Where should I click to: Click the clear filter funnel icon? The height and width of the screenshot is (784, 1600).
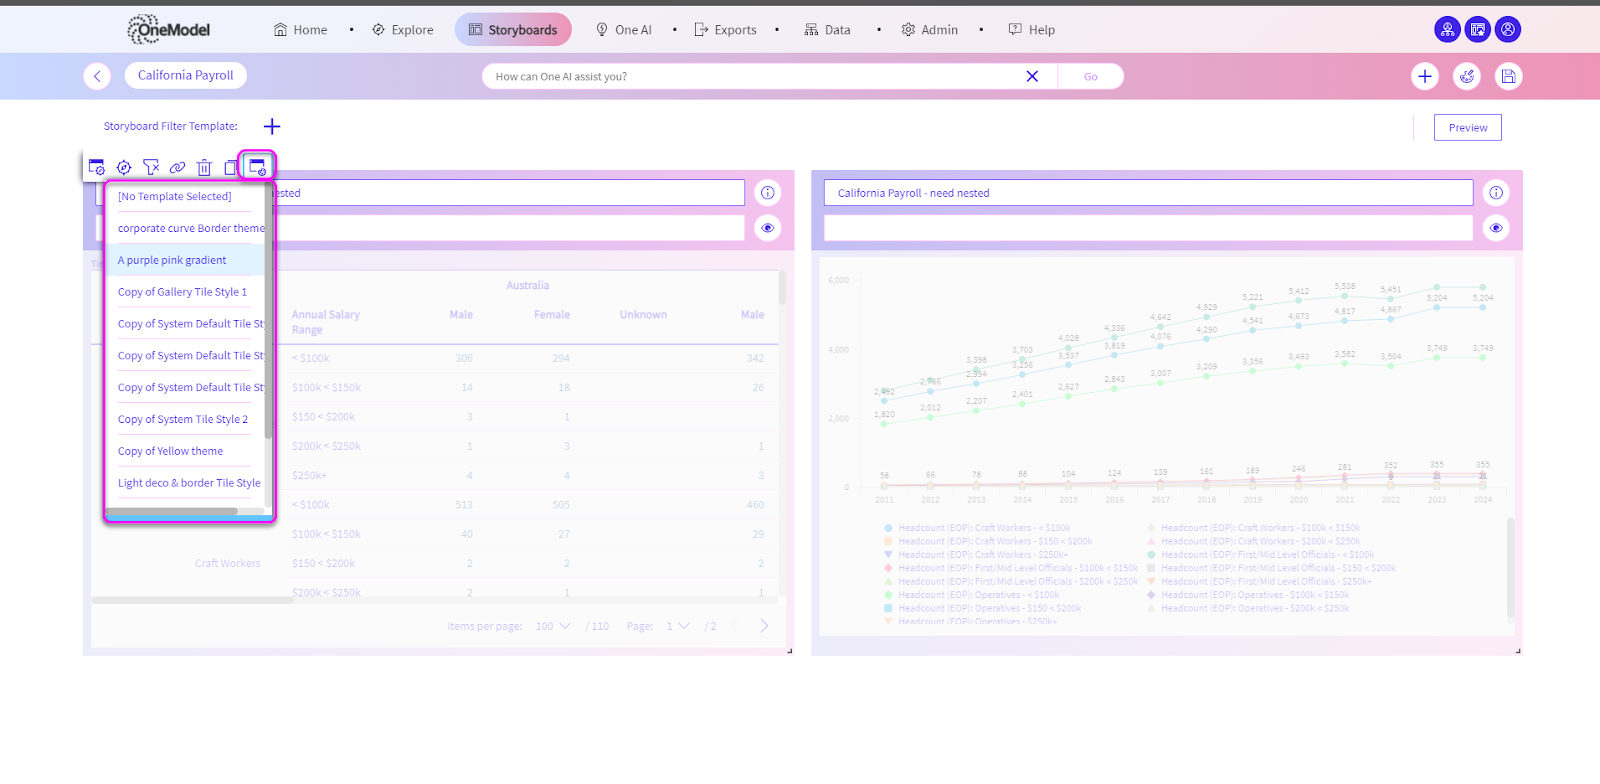(x=151, y=167)
